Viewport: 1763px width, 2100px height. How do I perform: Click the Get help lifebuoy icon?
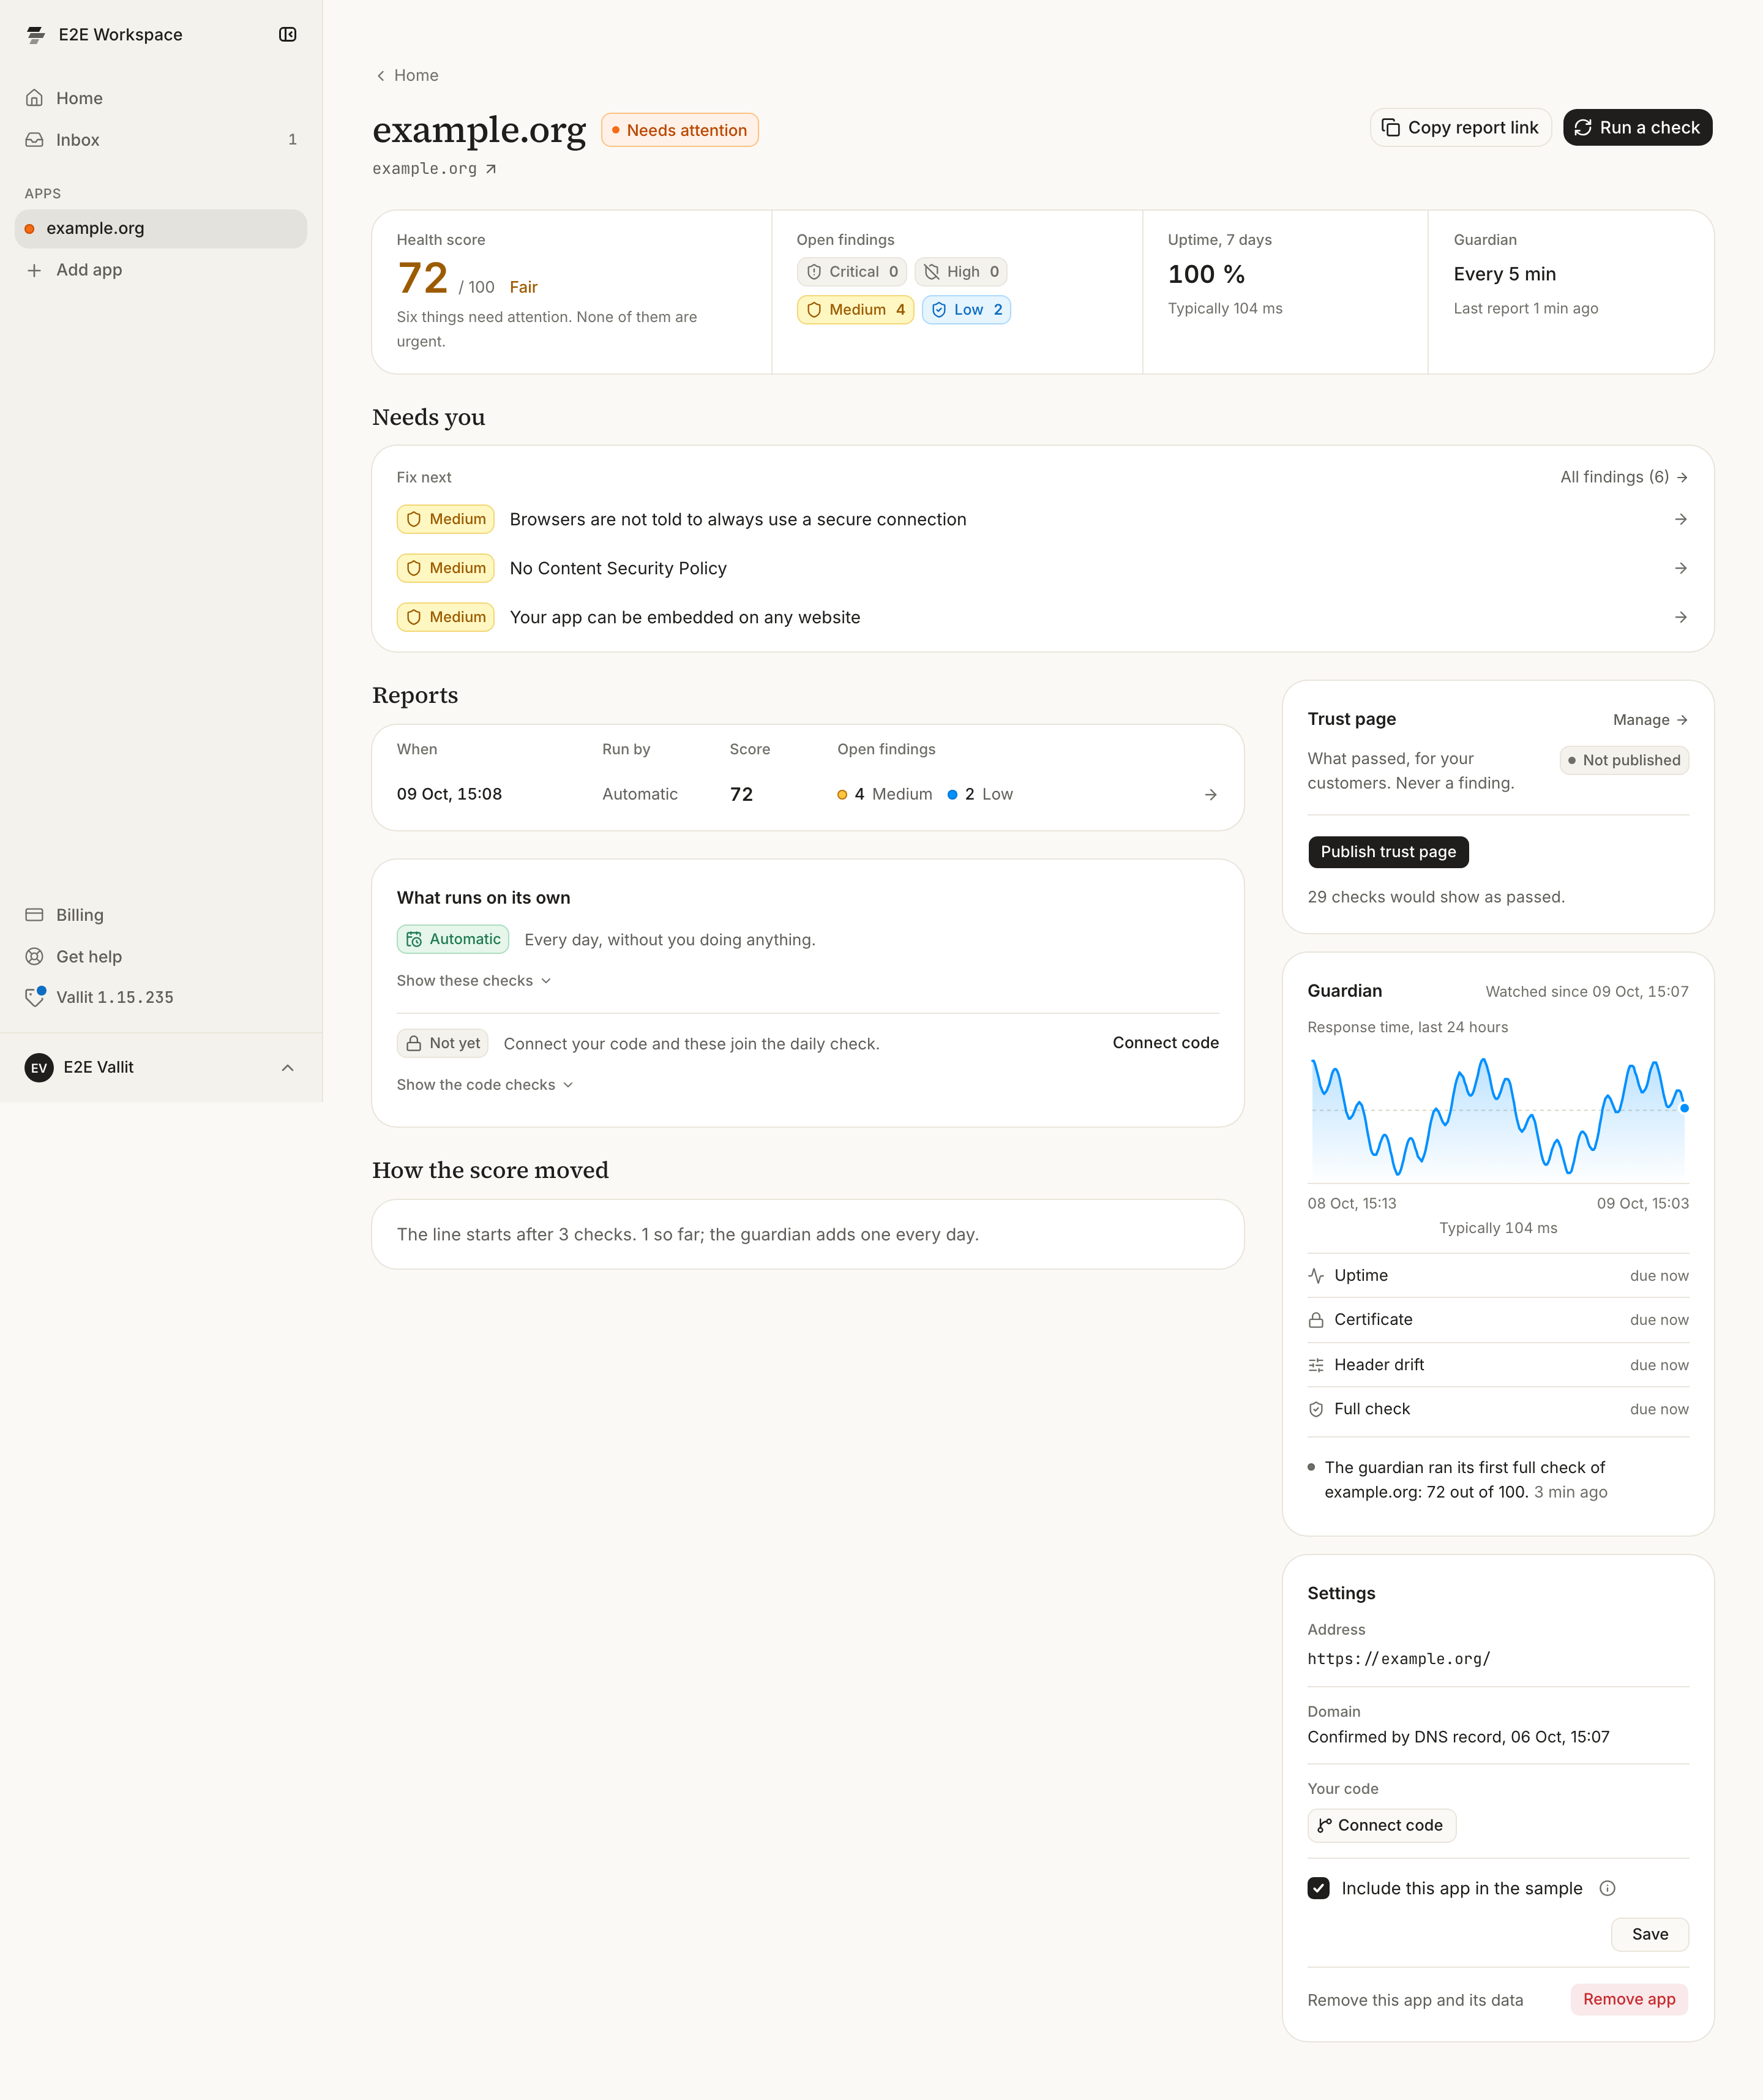click(x=35, y=957)
